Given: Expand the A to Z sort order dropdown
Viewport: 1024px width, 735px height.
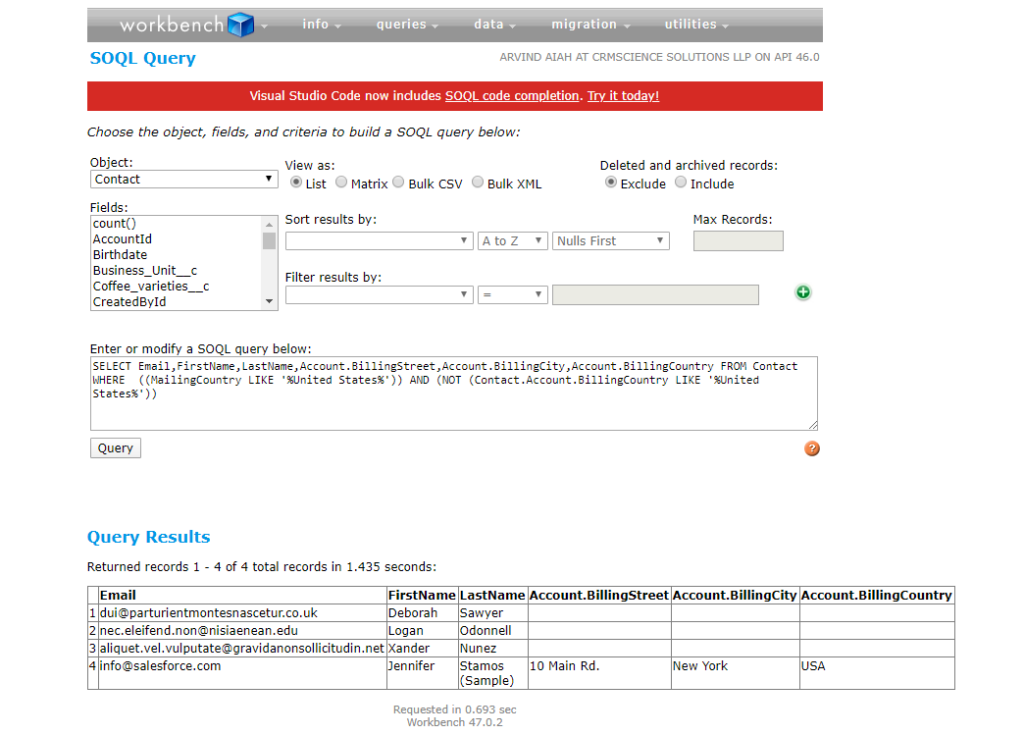Looking at the screenshot, I should click(513, 241).
